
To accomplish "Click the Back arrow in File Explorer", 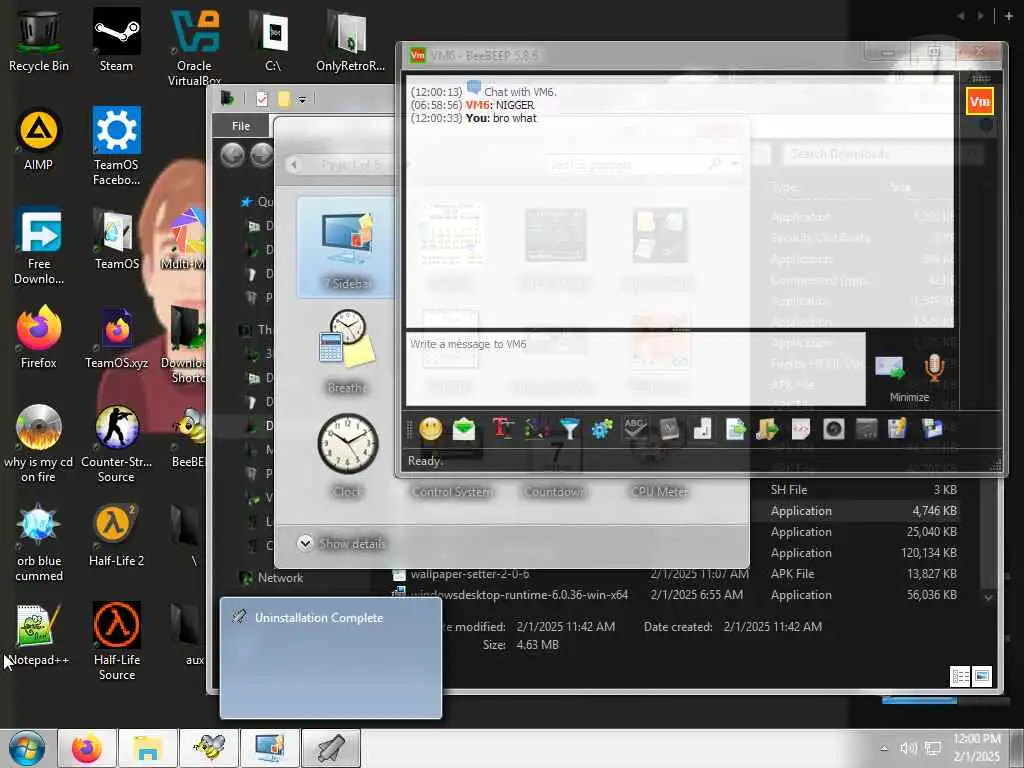I will coord(232,155).
